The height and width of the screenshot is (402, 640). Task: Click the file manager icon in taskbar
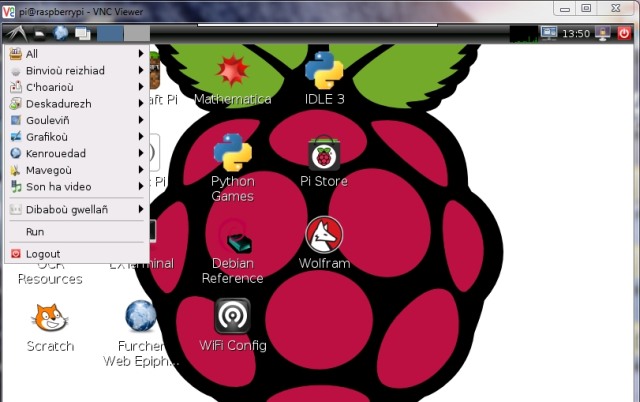tap(38, 33)
